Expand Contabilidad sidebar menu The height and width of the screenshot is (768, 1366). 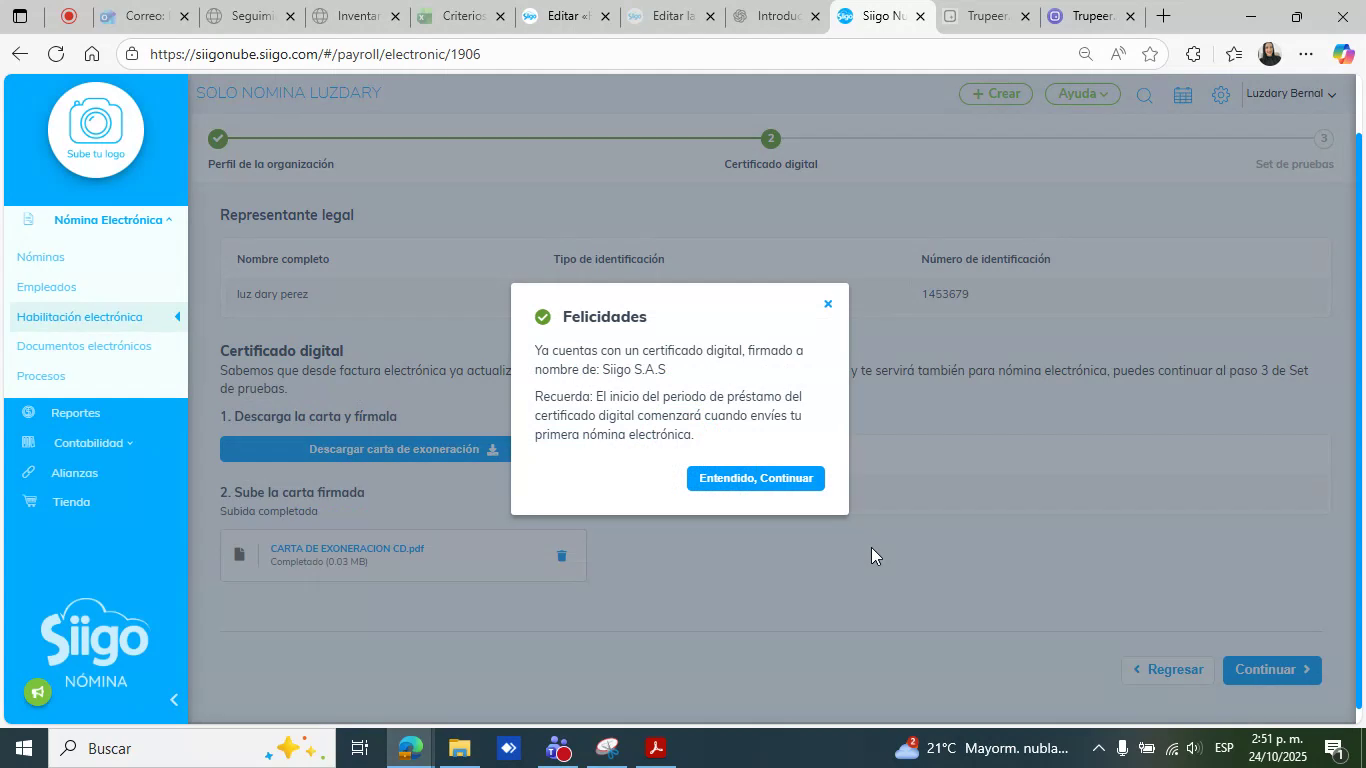(93, 443)
